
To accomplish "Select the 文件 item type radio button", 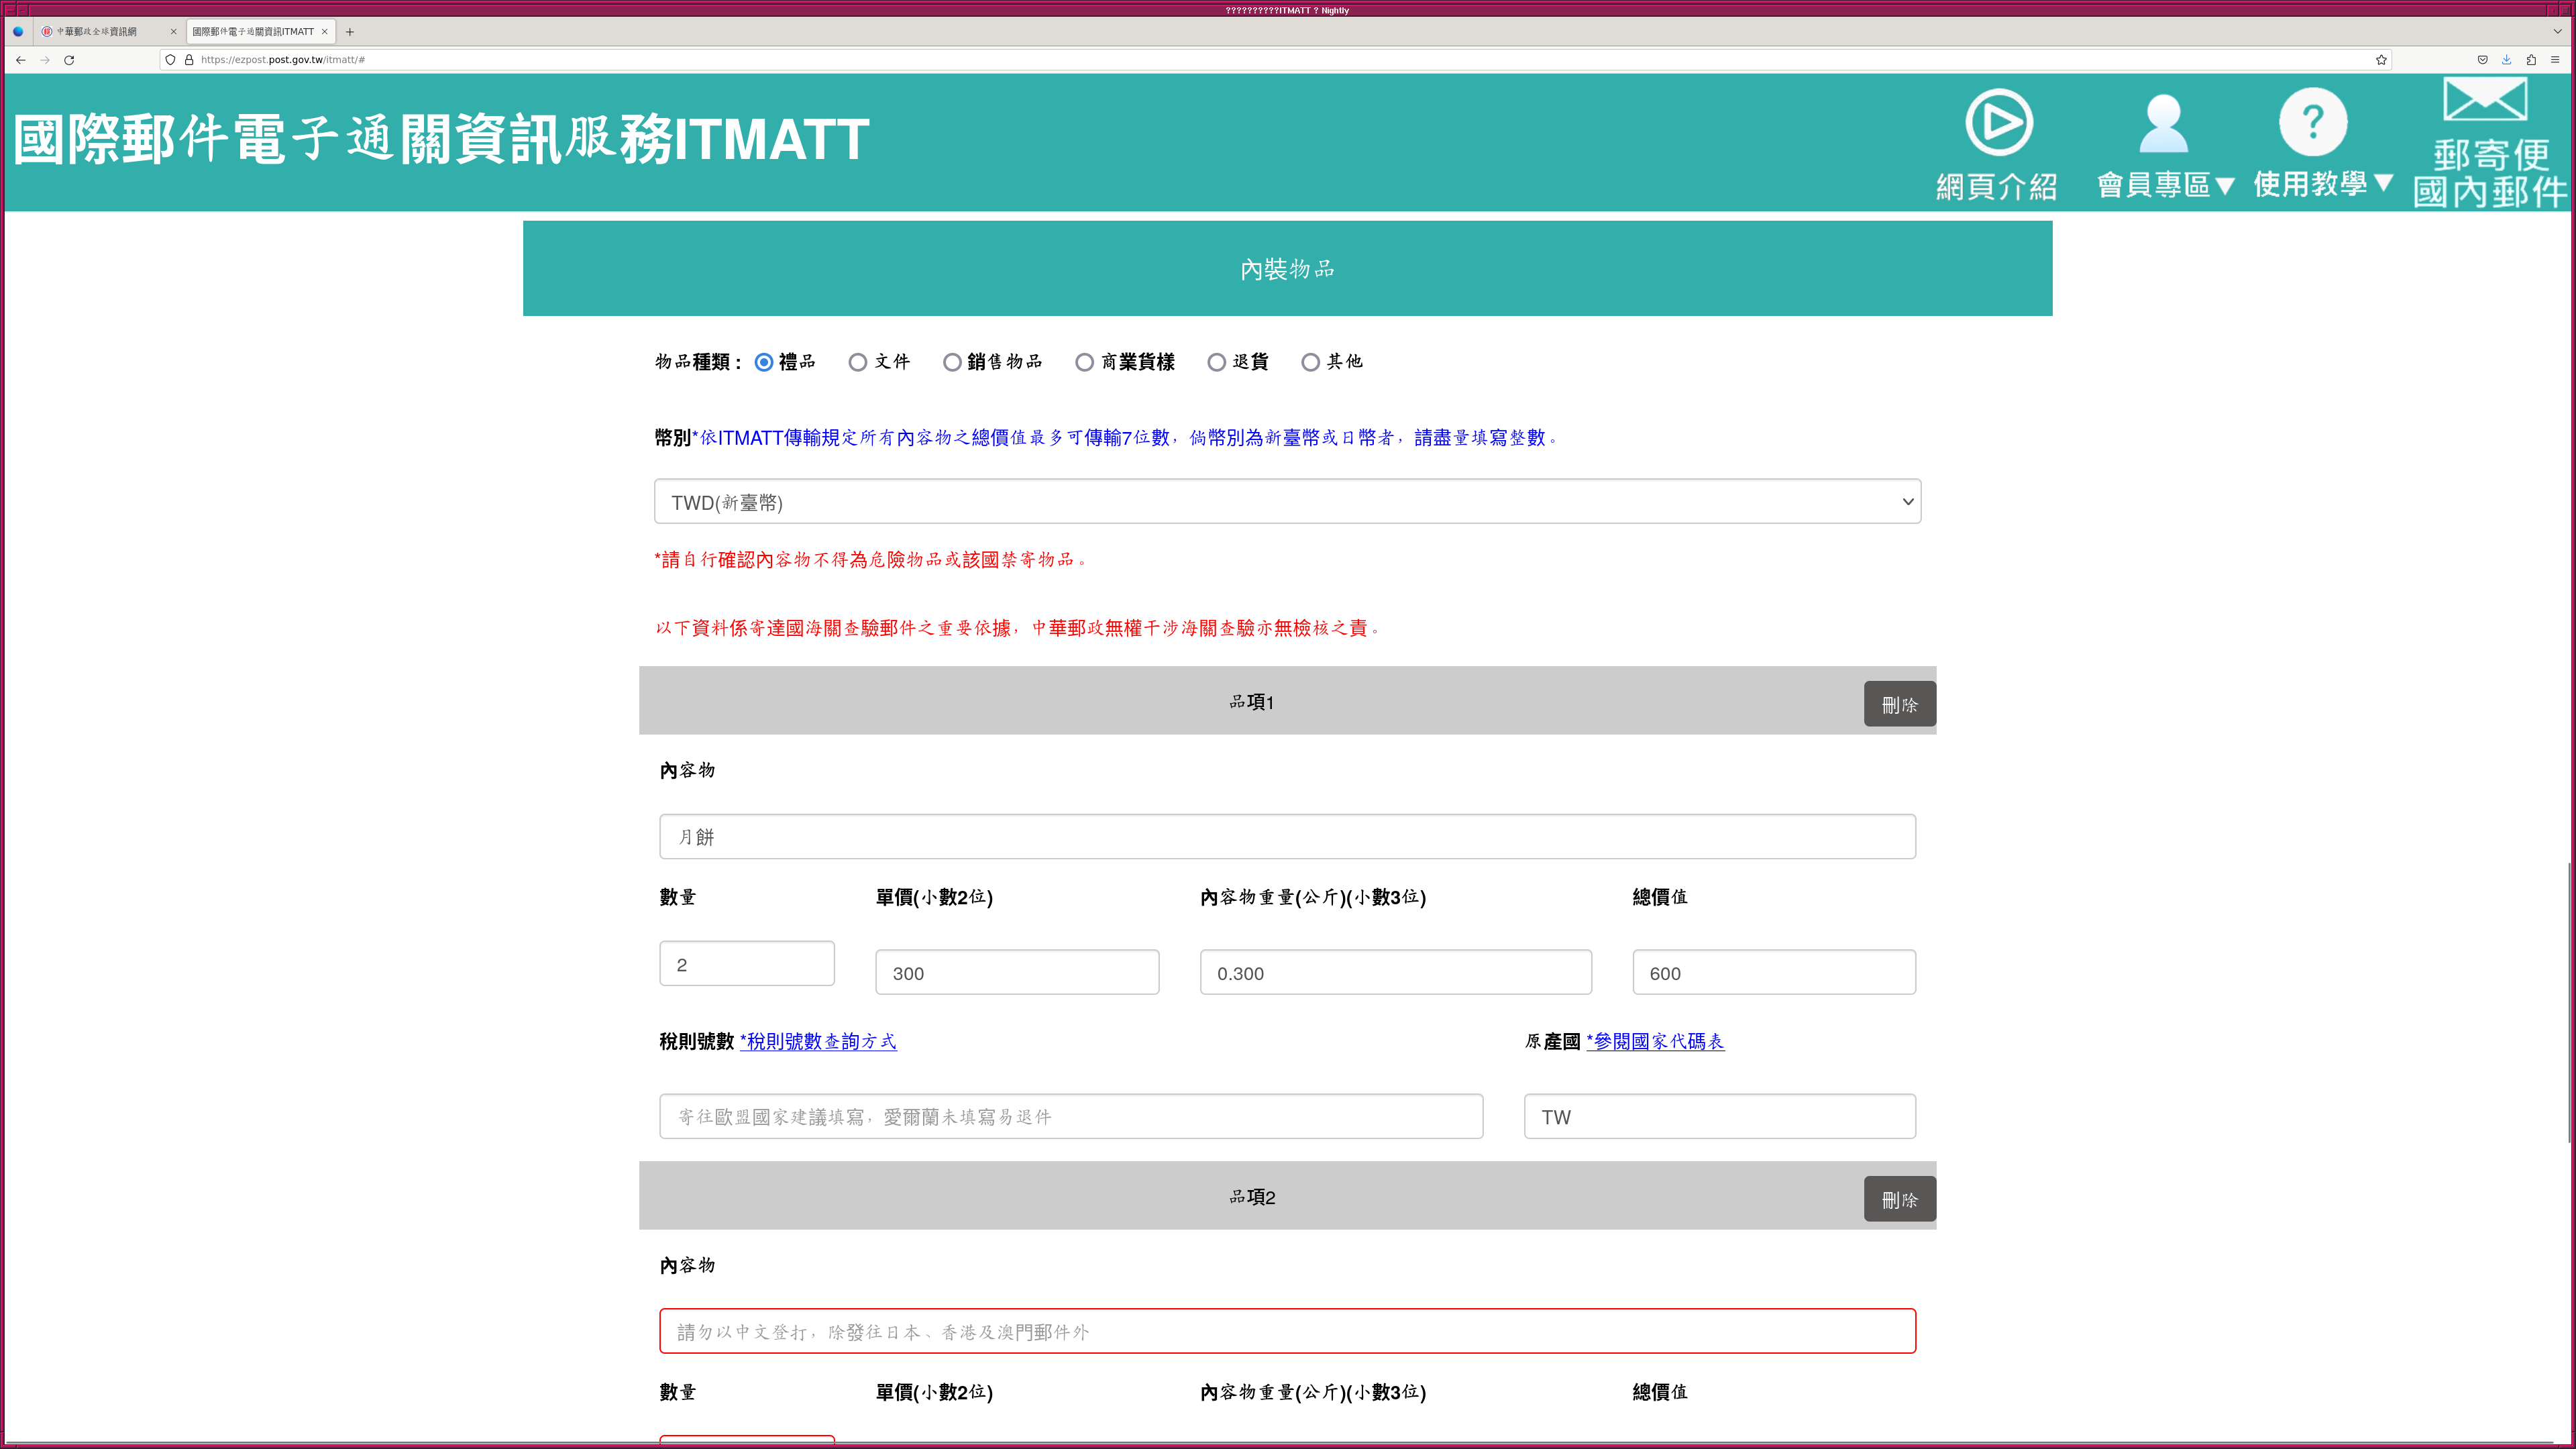I will pyautogui.click(x=858, y=362).
